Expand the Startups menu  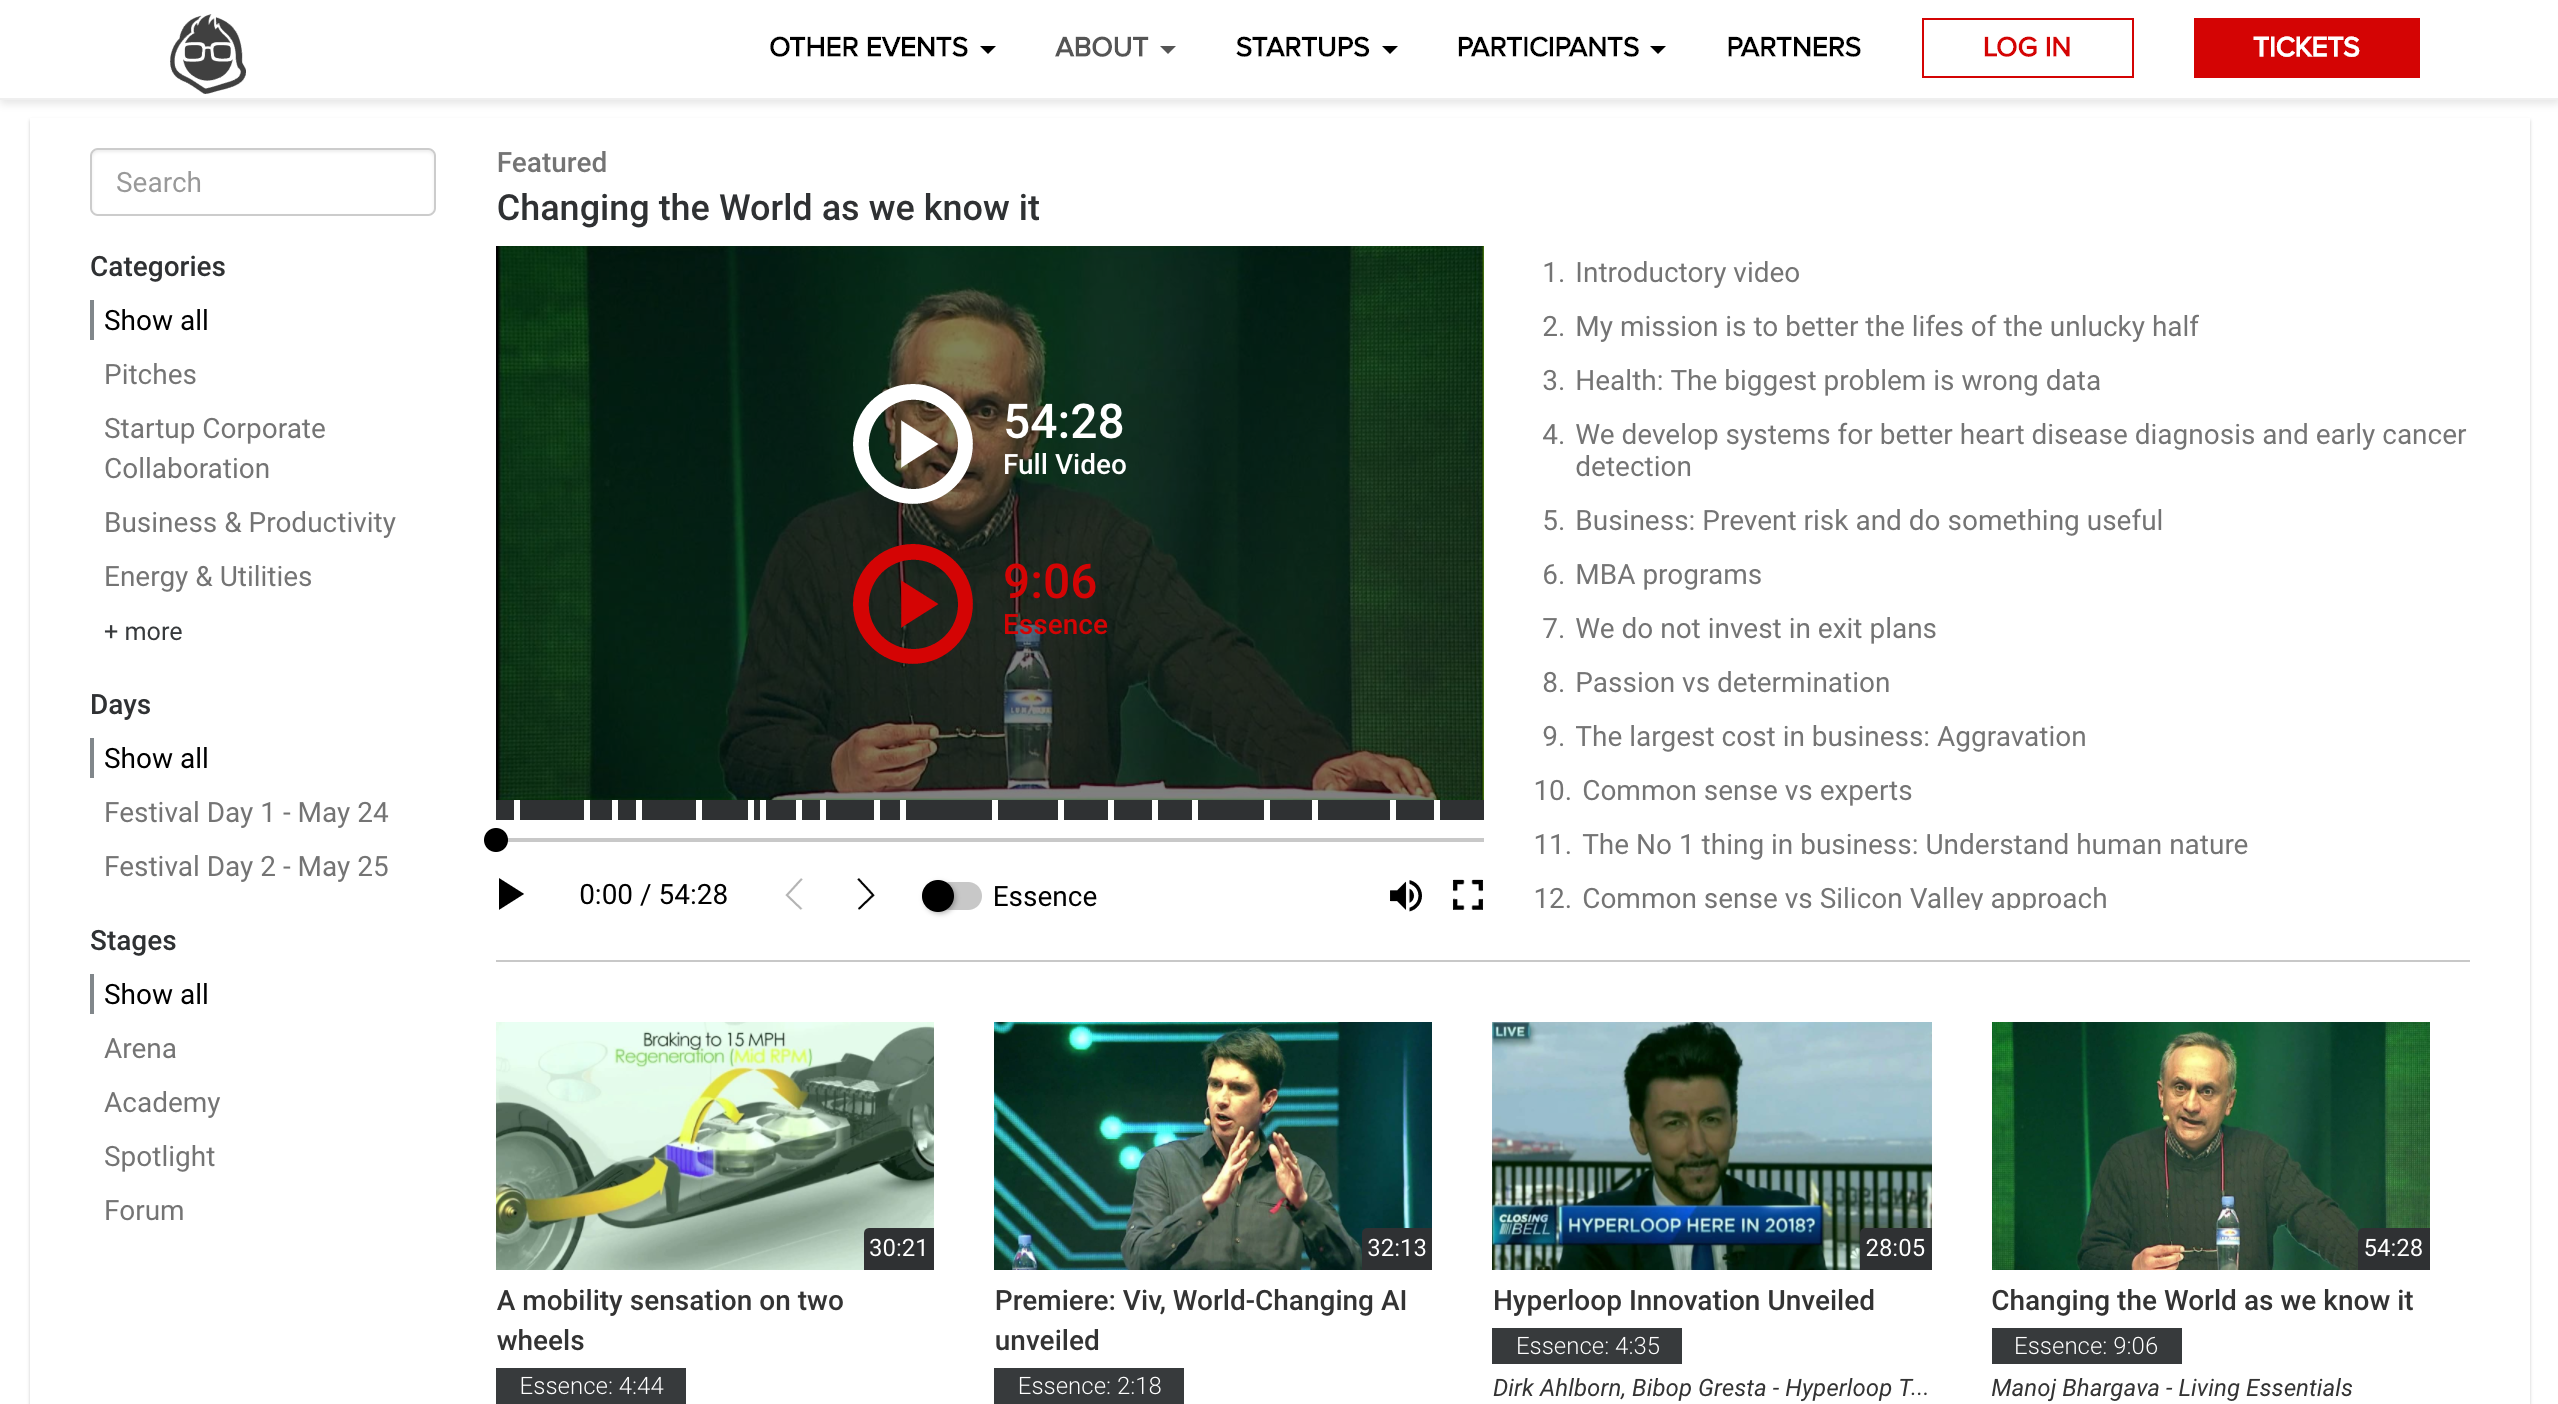1315,47
